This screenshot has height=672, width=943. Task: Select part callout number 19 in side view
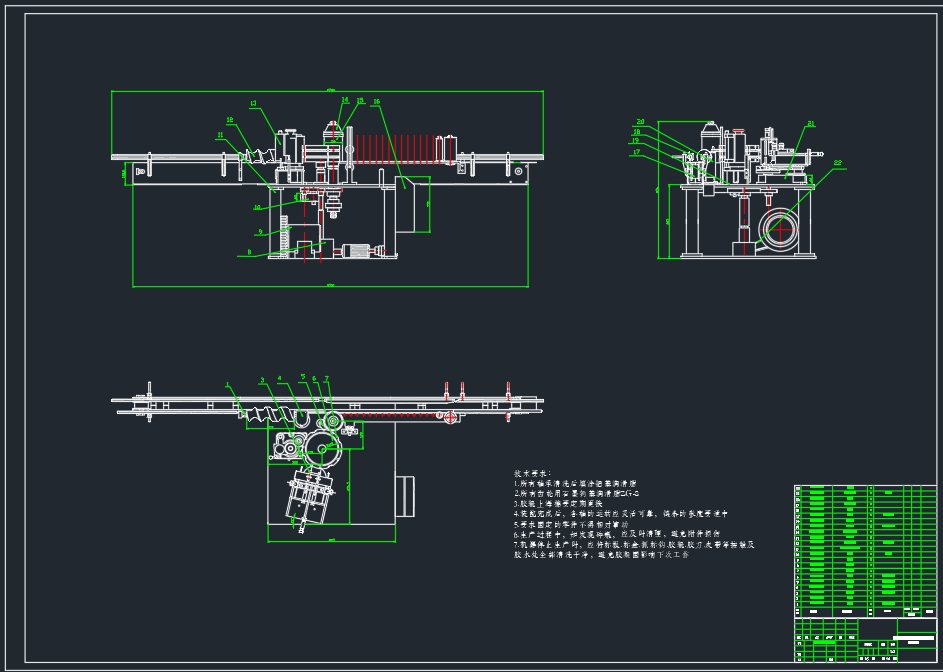click(635, 141)
